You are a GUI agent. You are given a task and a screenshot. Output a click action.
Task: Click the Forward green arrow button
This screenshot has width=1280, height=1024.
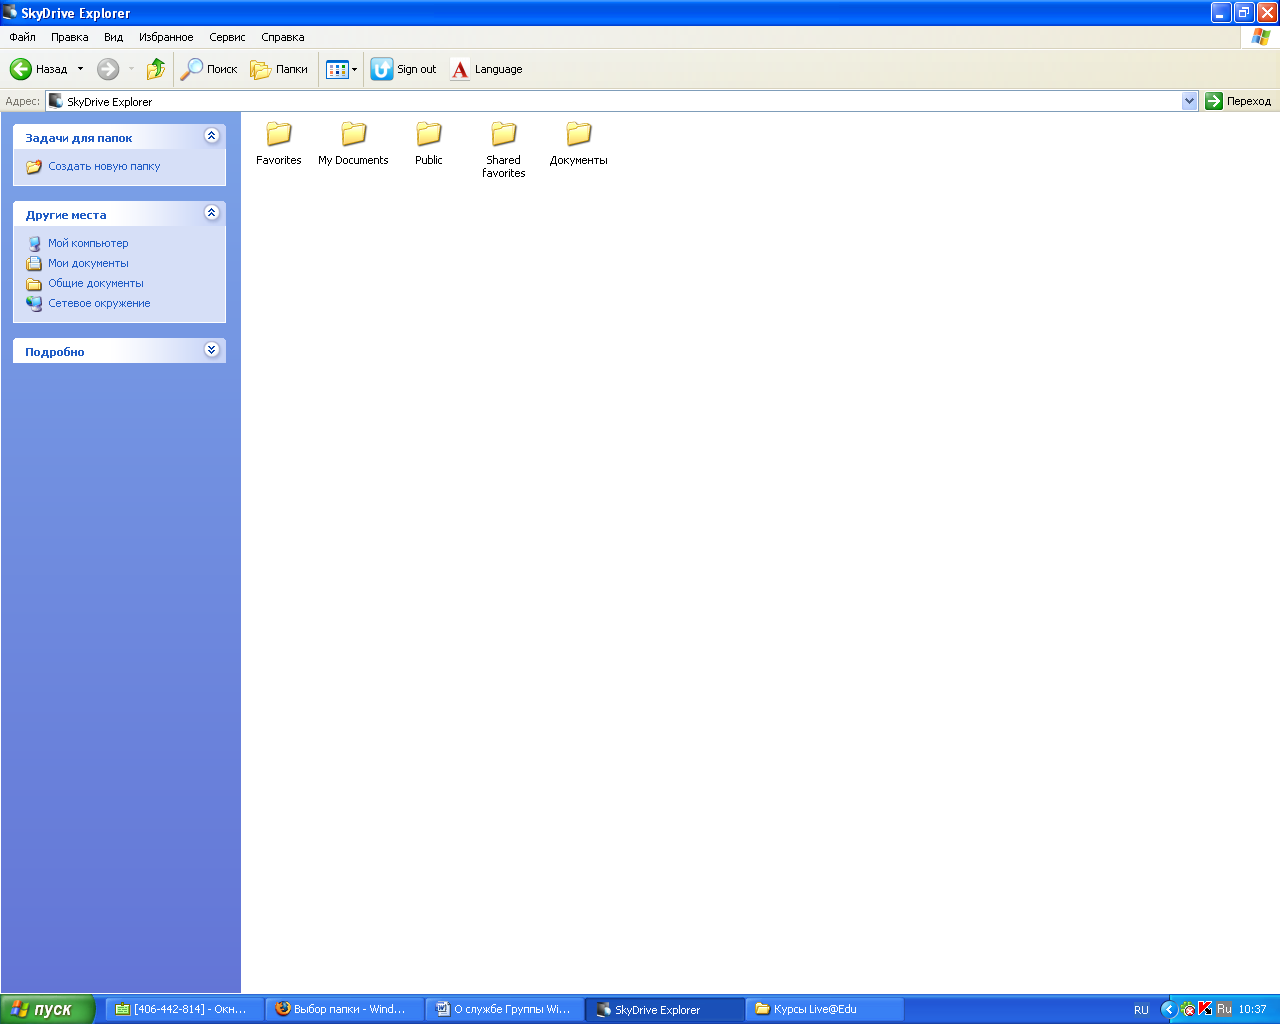108,69
